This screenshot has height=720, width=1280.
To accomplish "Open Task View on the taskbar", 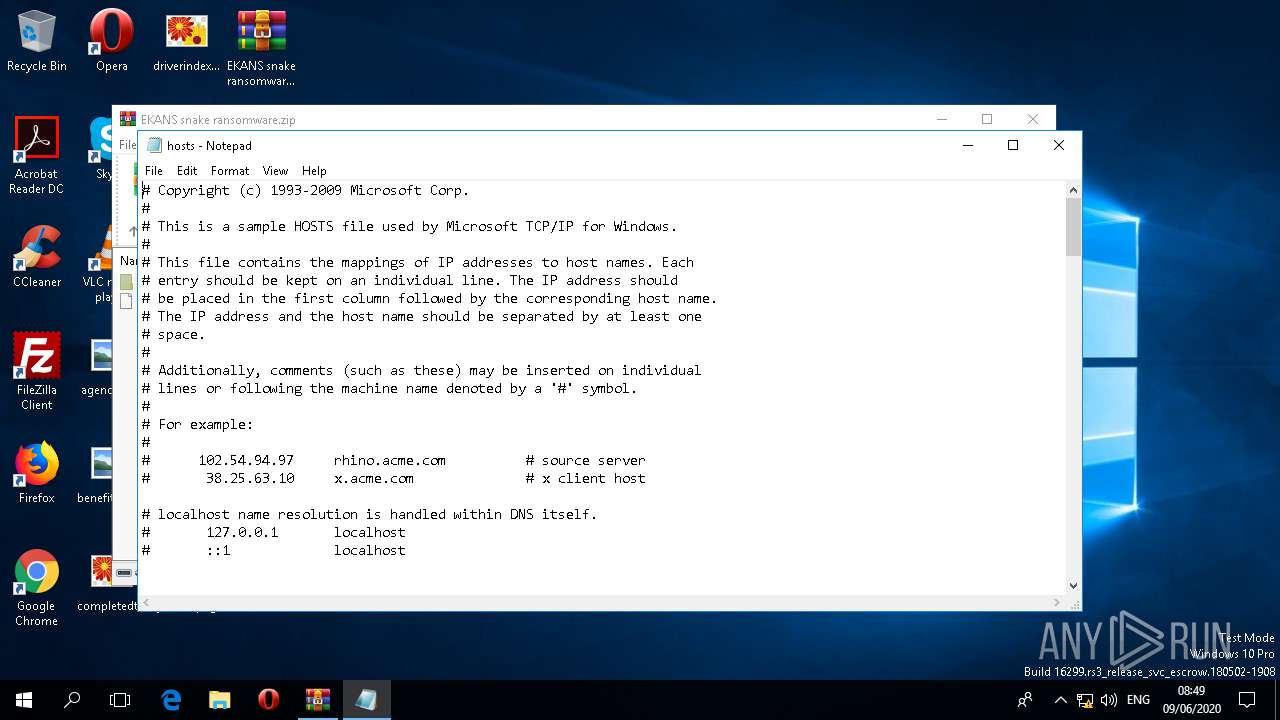I will tap(120, 700).
